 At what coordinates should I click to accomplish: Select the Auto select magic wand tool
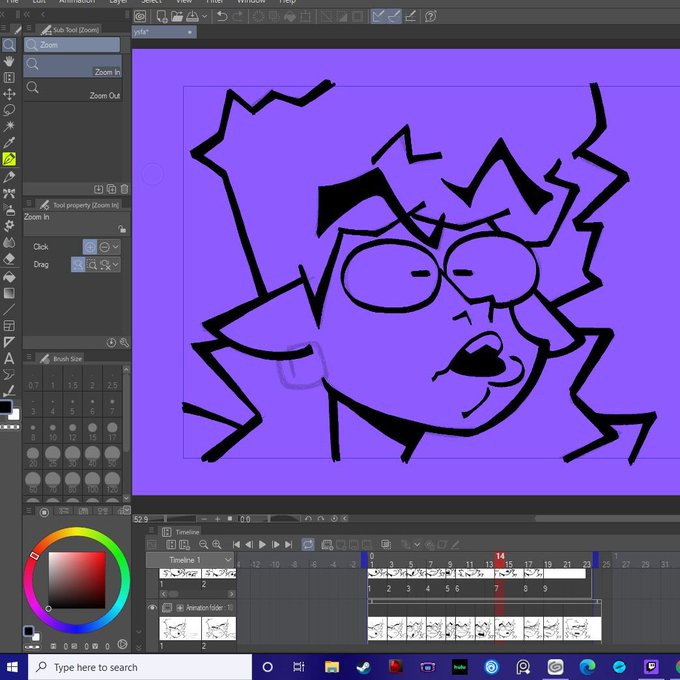(x=9, y=126)
